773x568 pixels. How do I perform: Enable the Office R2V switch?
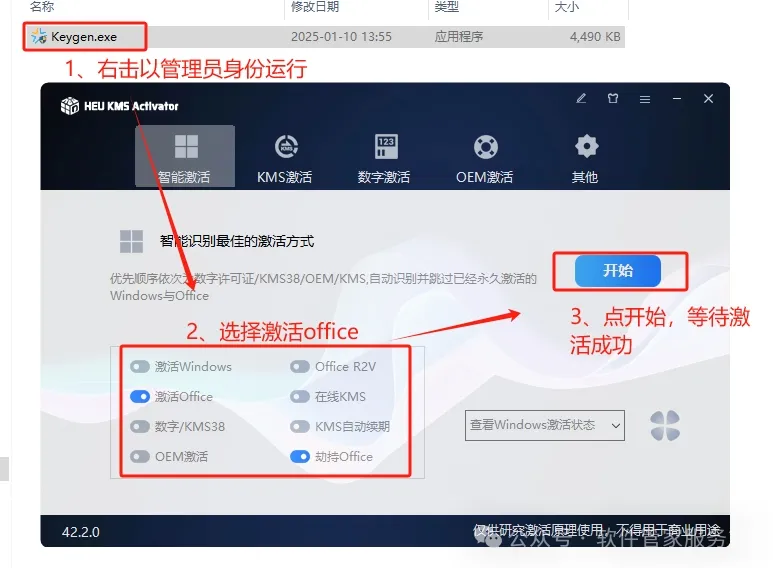coord(300,367)
